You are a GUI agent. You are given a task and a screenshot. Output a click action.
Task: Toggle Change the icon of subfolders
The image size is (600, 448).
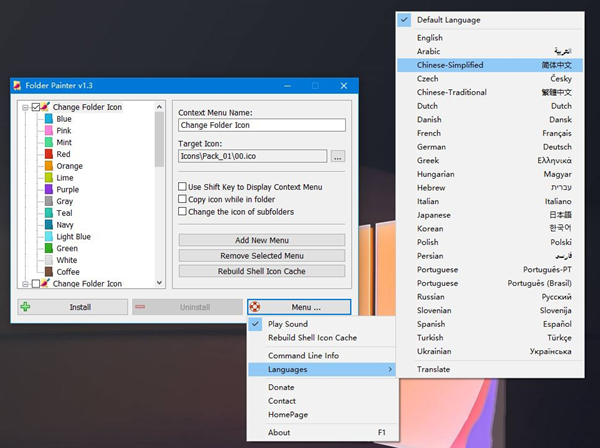[183, 211]
